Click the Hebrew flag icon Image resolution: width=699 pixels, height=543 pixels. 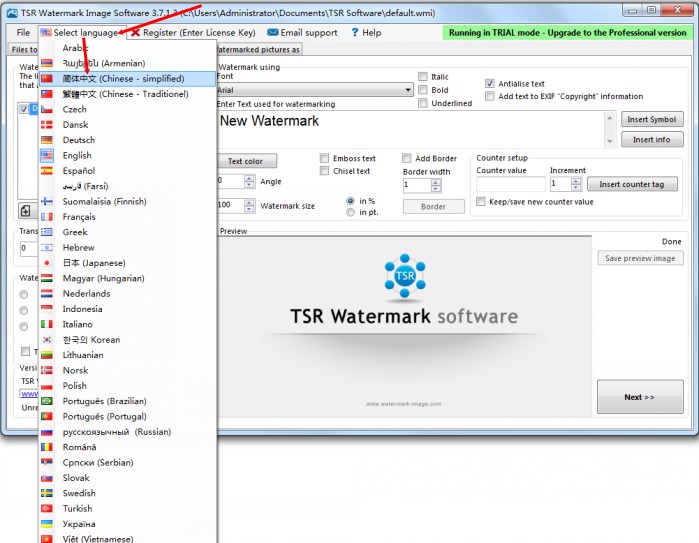click(47, 247)
